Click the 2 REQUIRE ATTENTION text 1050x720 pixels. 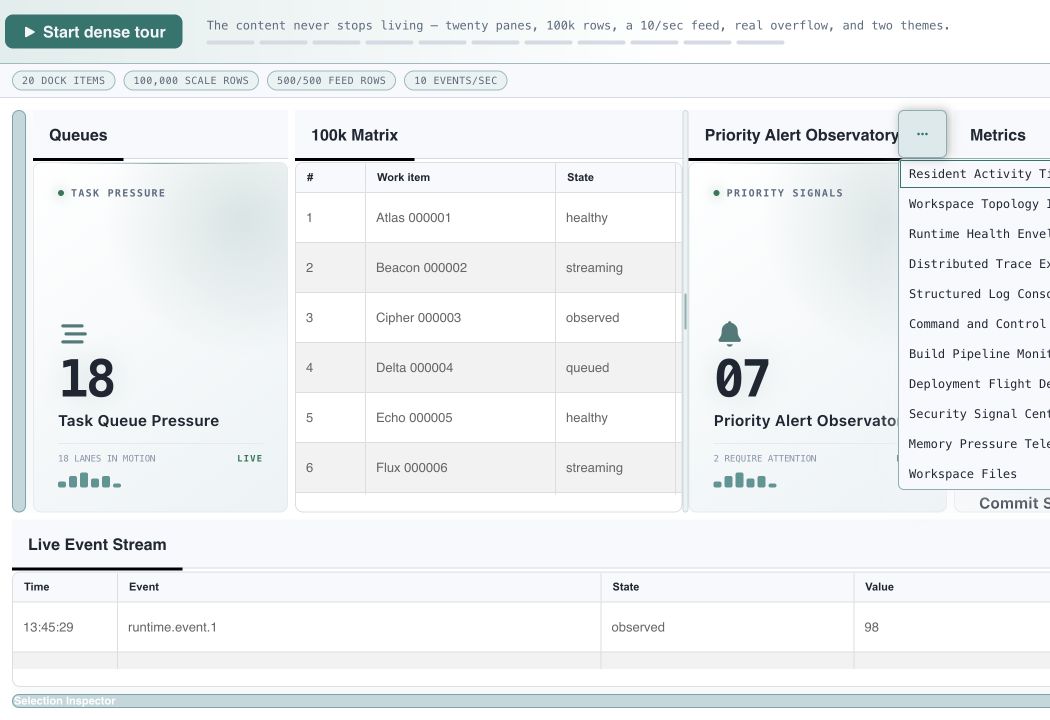765,458
